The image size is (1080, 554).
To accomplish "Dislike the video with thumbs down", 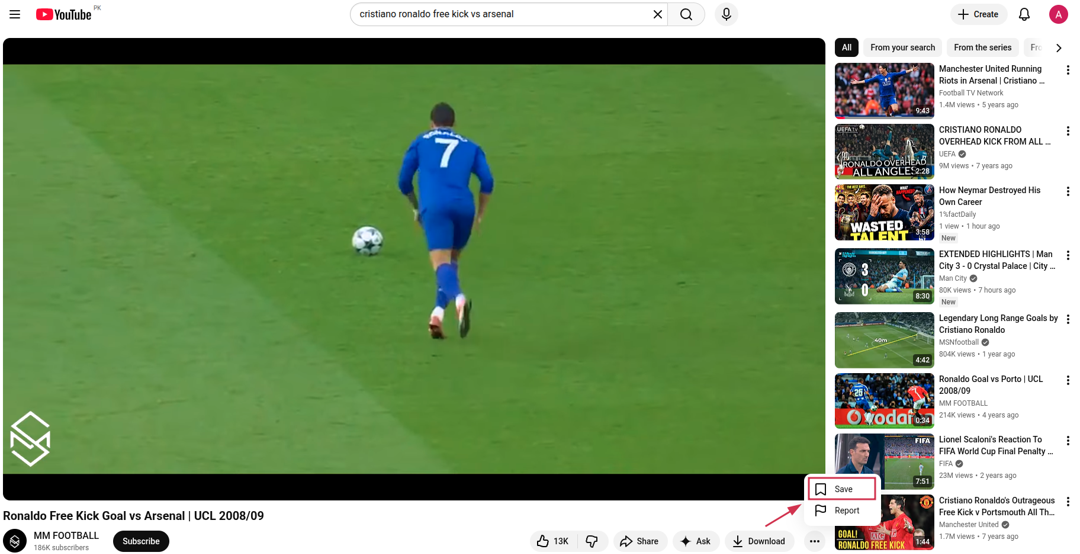I will pos(592,542).
